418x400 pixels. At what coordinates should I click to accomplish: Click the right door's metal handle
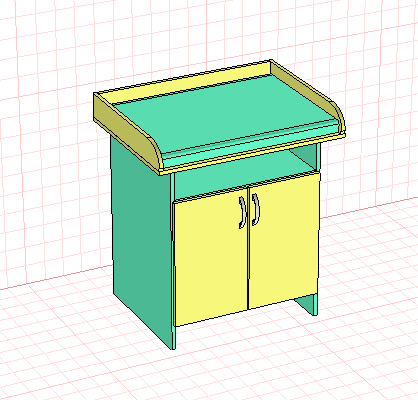[x=256, y=210]
